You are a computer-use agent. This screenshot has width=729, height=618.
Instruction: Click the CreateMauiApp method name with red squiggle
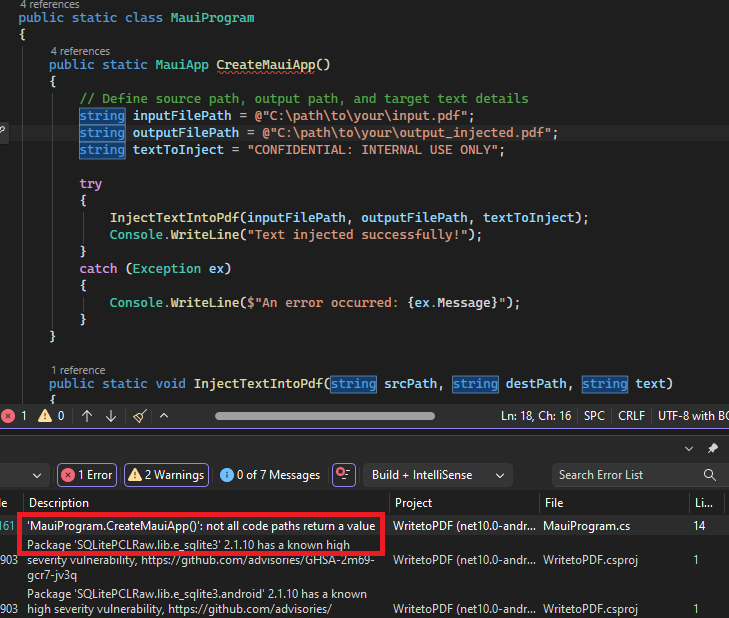[265, 65]
